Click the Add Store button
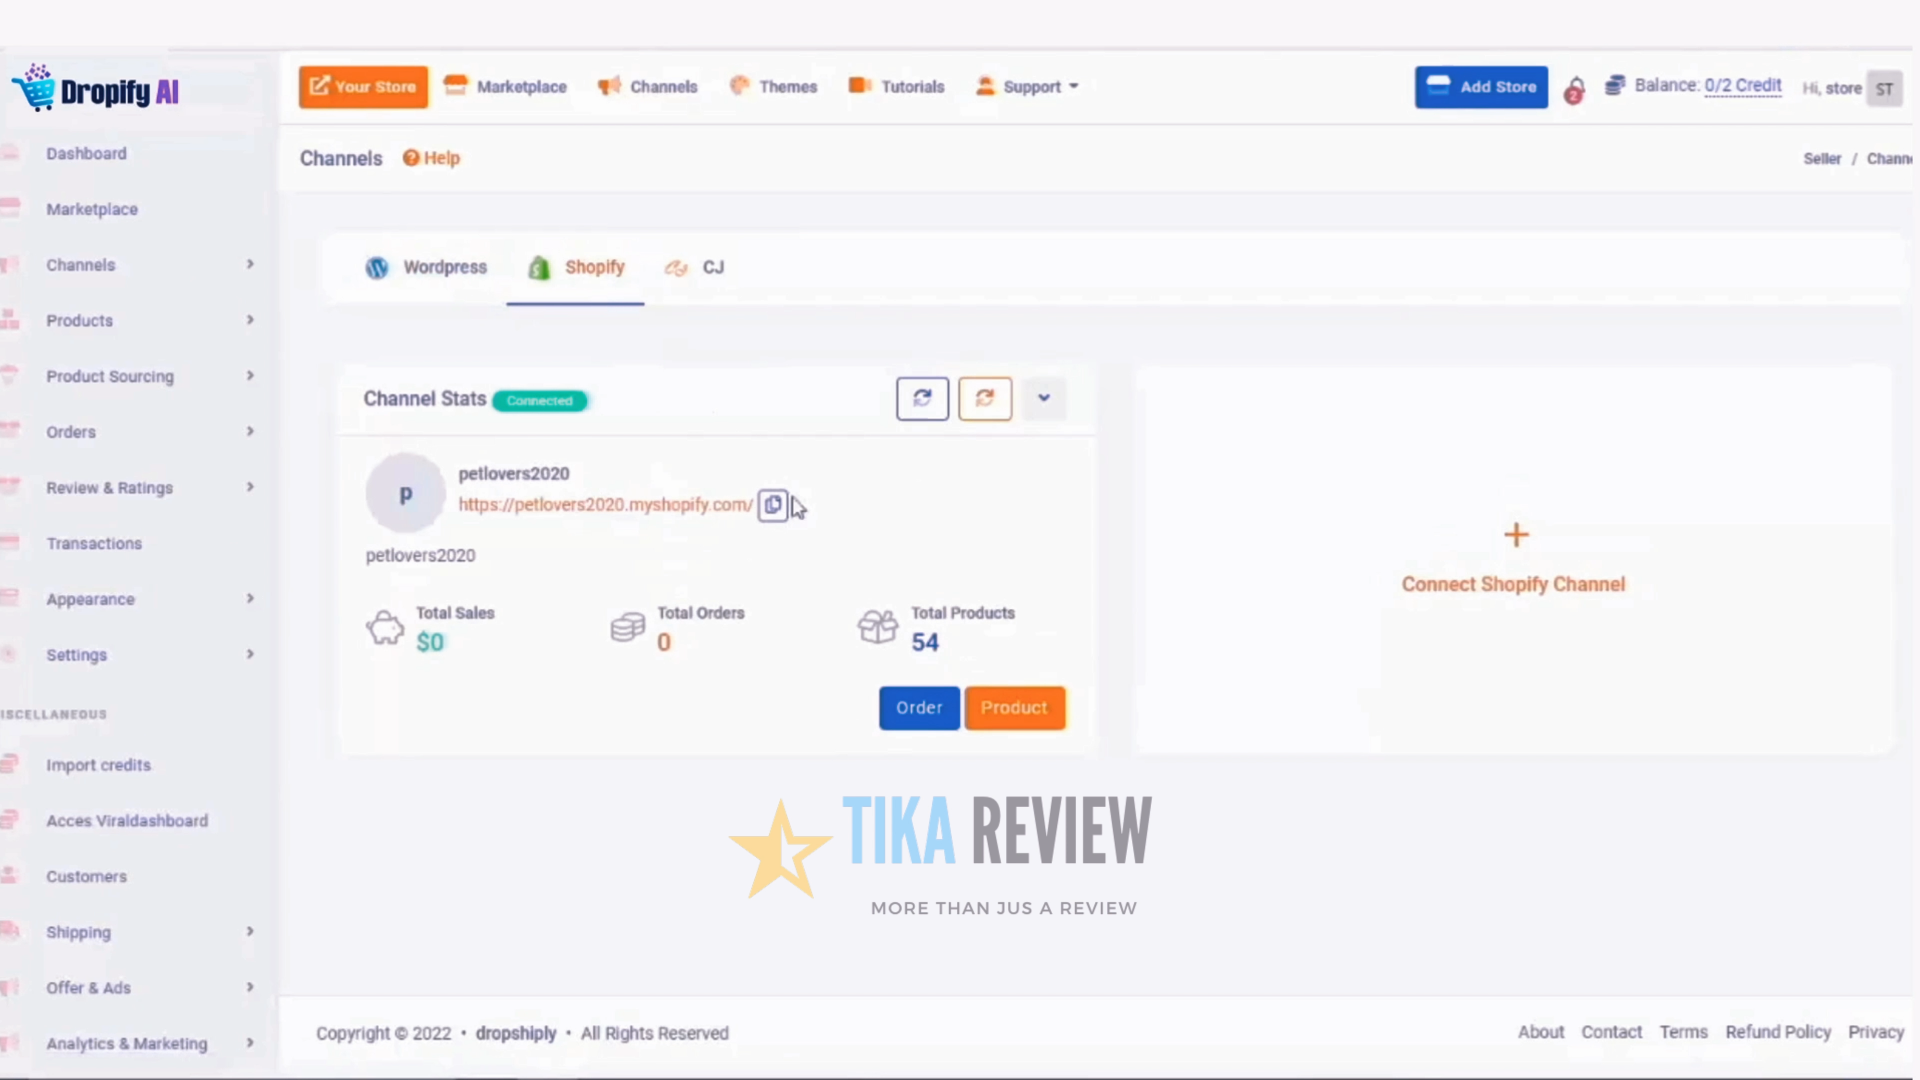 point(1481,87)
